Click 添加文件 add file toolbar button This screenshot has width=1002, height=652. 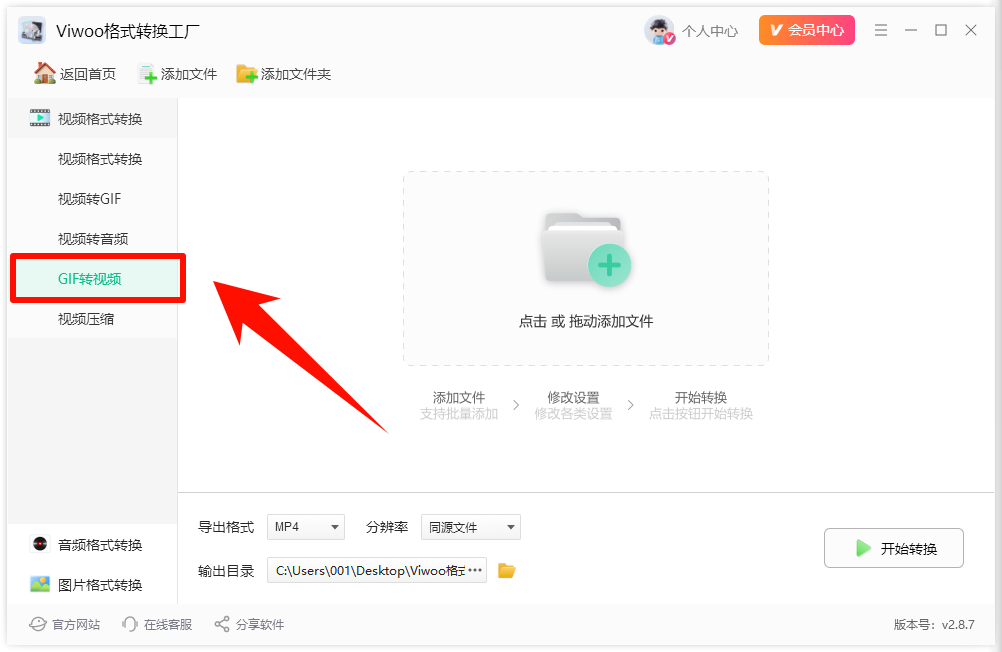[x=178, y=74]
